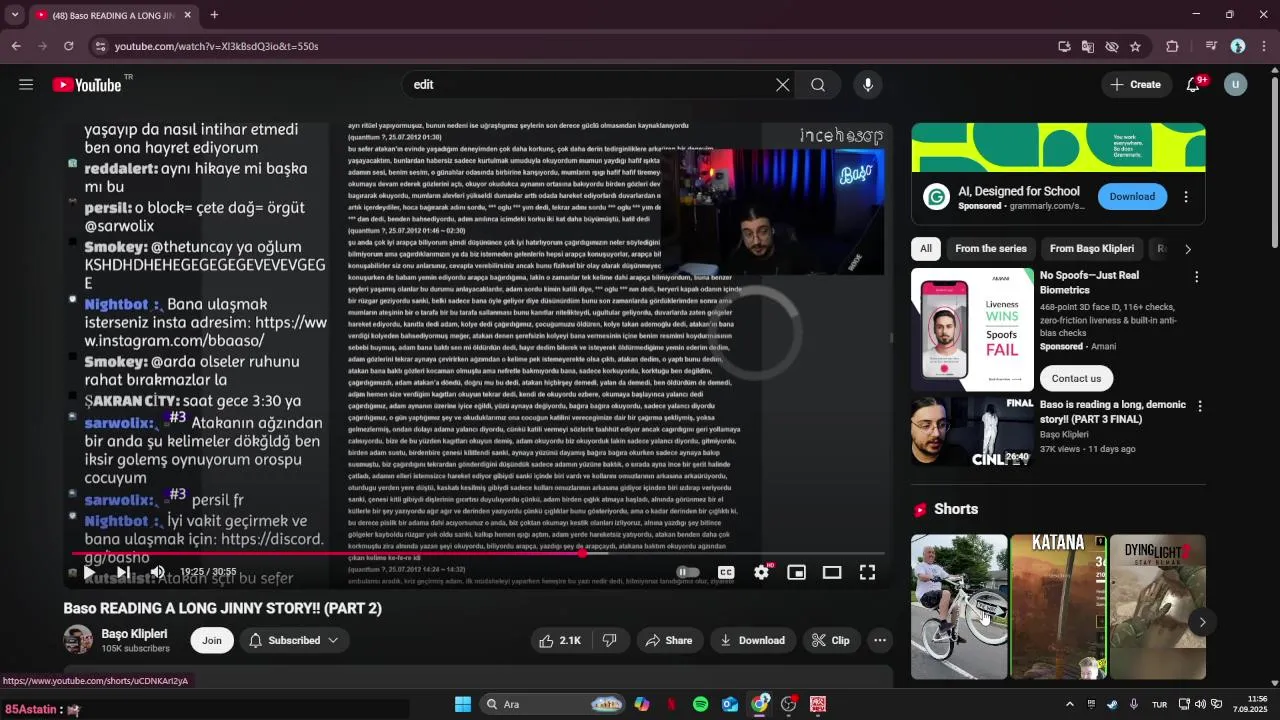1280x720 pixels.
Task: Click the Create button
Action: click(x=1135, y=85)
